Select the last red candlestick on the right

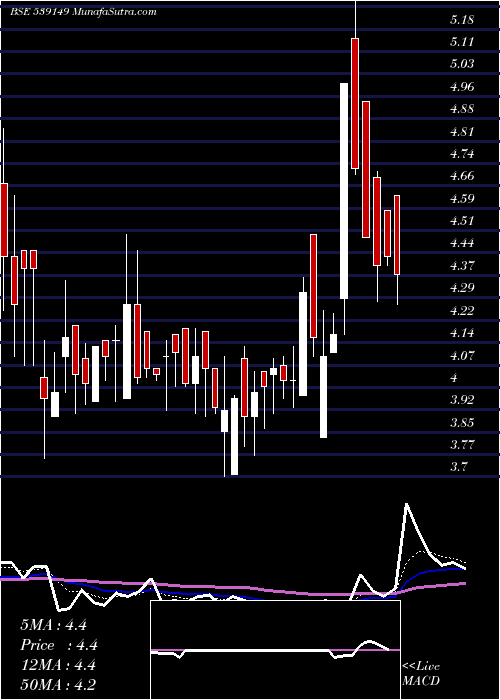click(397, 235)
